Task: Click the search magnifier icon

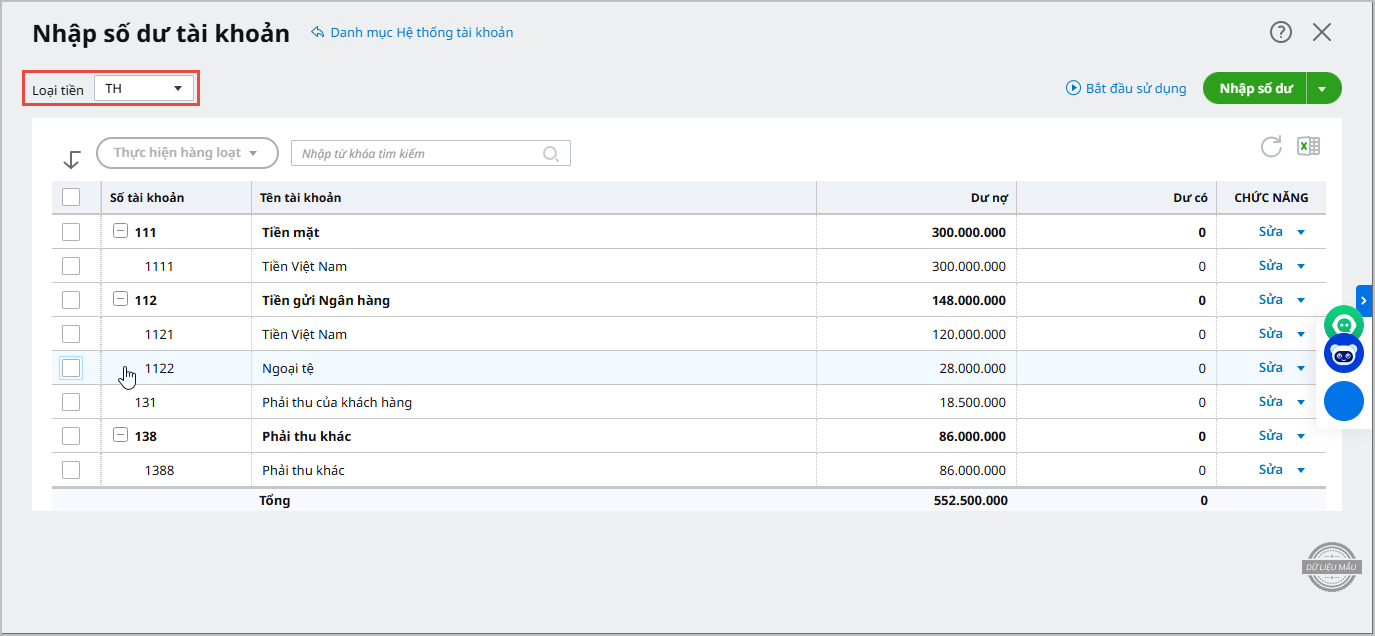Action: click(x=551, y=154)
